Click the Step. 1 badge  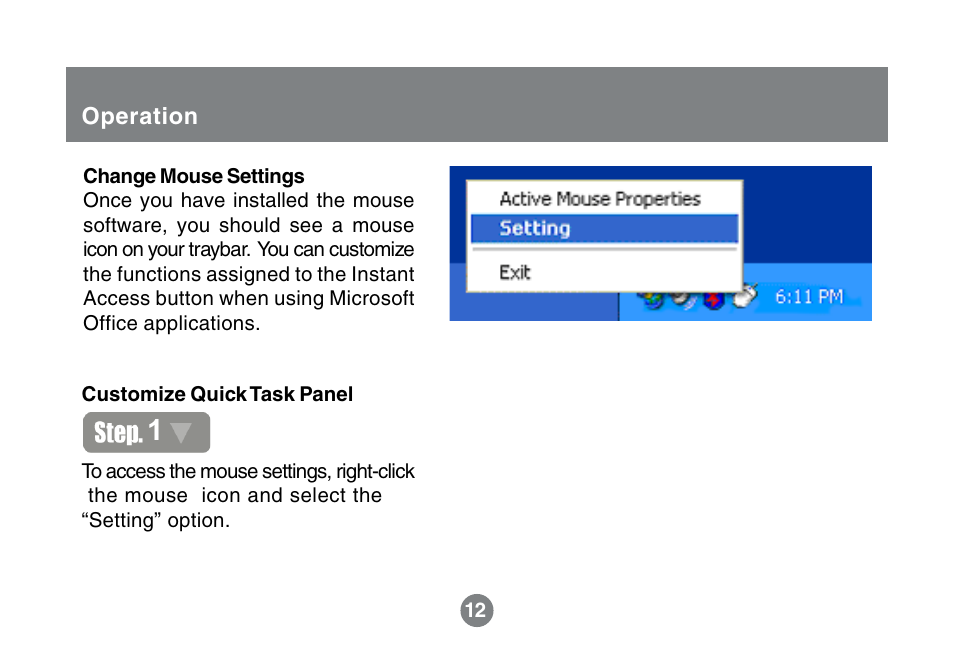click(x=146, y=432)
